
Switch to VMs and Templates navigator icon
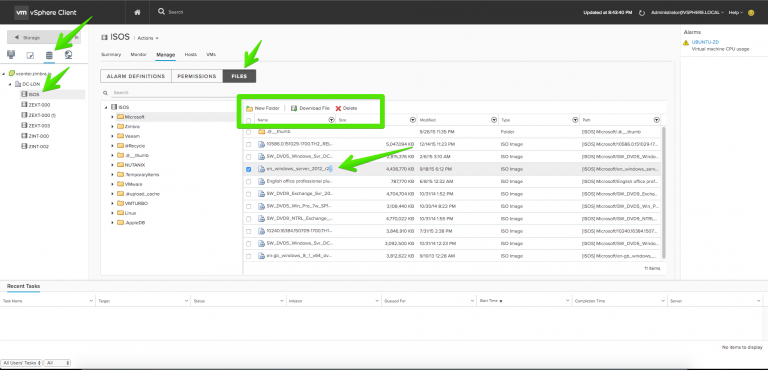(x=30, y=55)
